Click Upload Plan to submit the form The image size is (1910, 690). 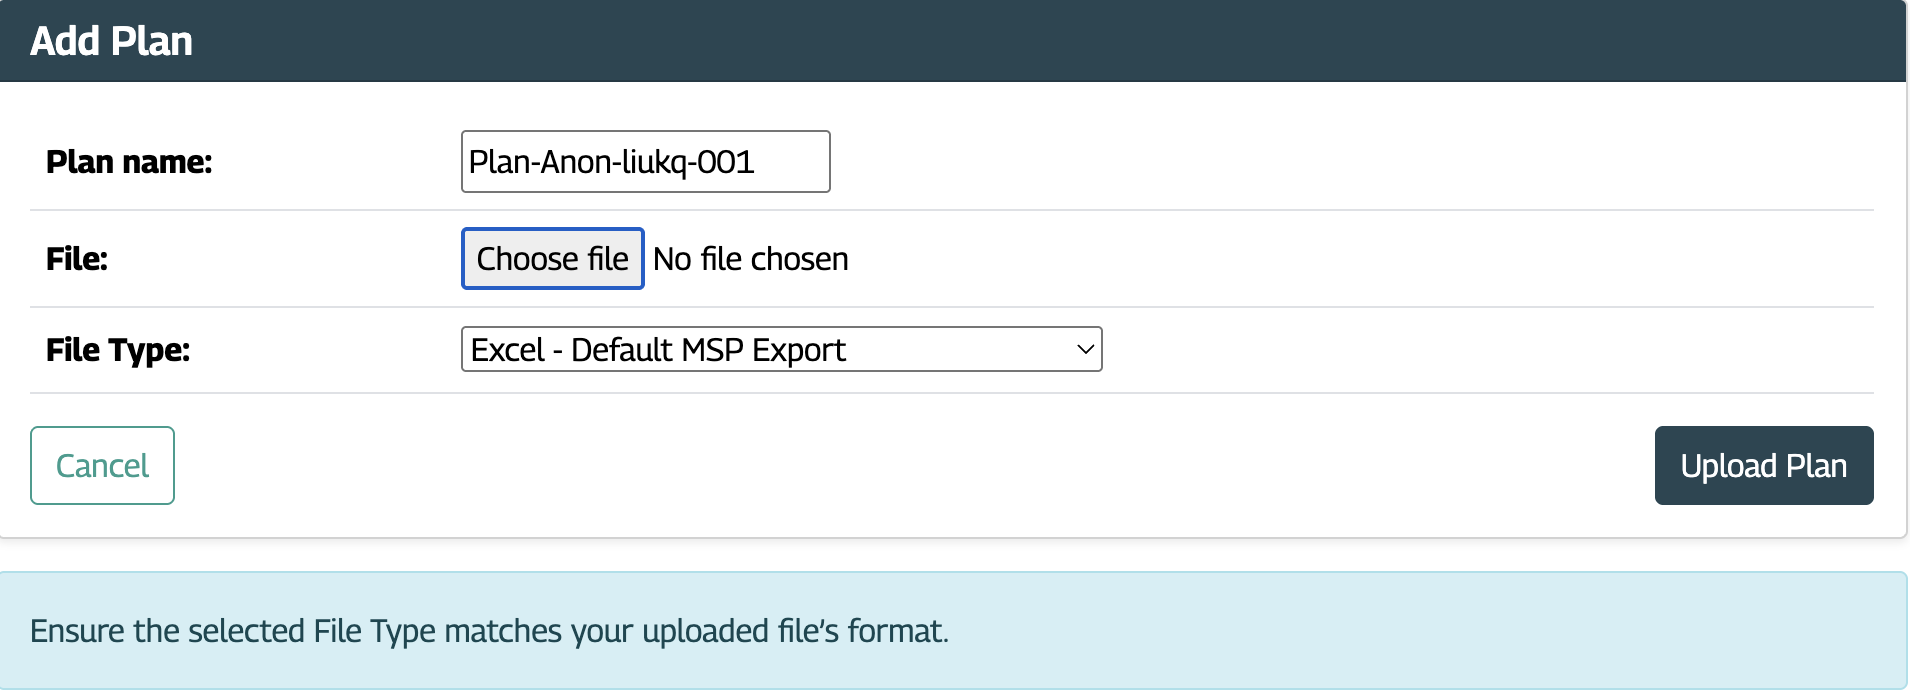[x=1763, y=465]
